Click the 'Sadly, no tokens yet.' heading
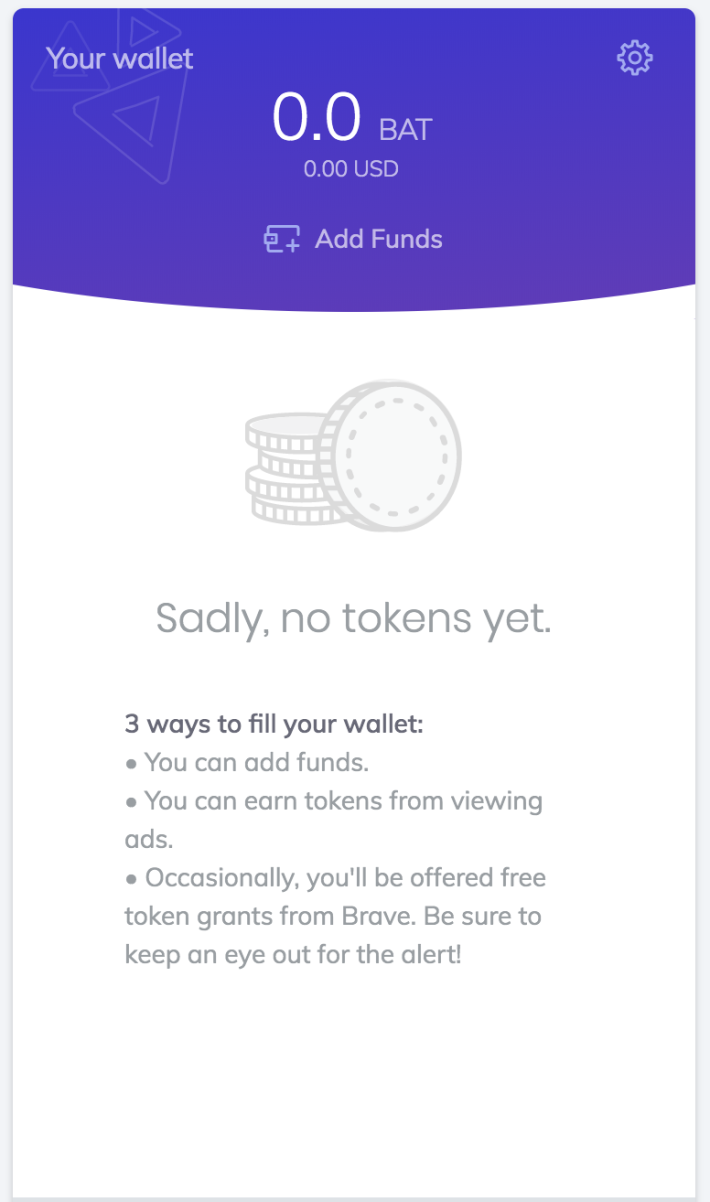The width and height of the screenshot is (710, 1202). coord(354,619)
